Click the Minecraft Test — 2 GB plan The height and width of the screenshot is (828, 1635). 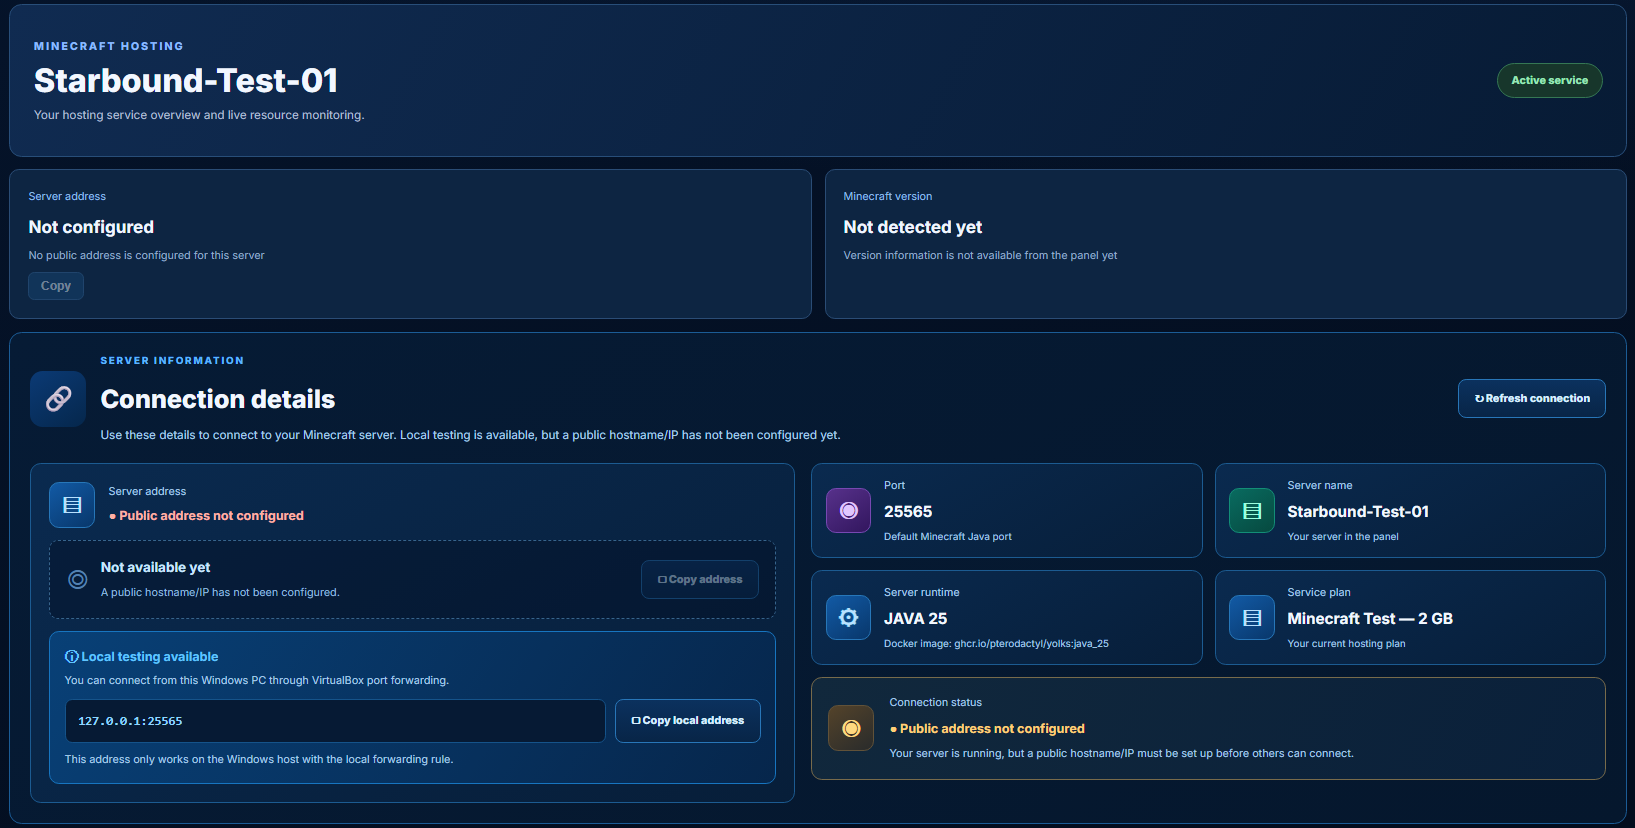(1370, 618)
